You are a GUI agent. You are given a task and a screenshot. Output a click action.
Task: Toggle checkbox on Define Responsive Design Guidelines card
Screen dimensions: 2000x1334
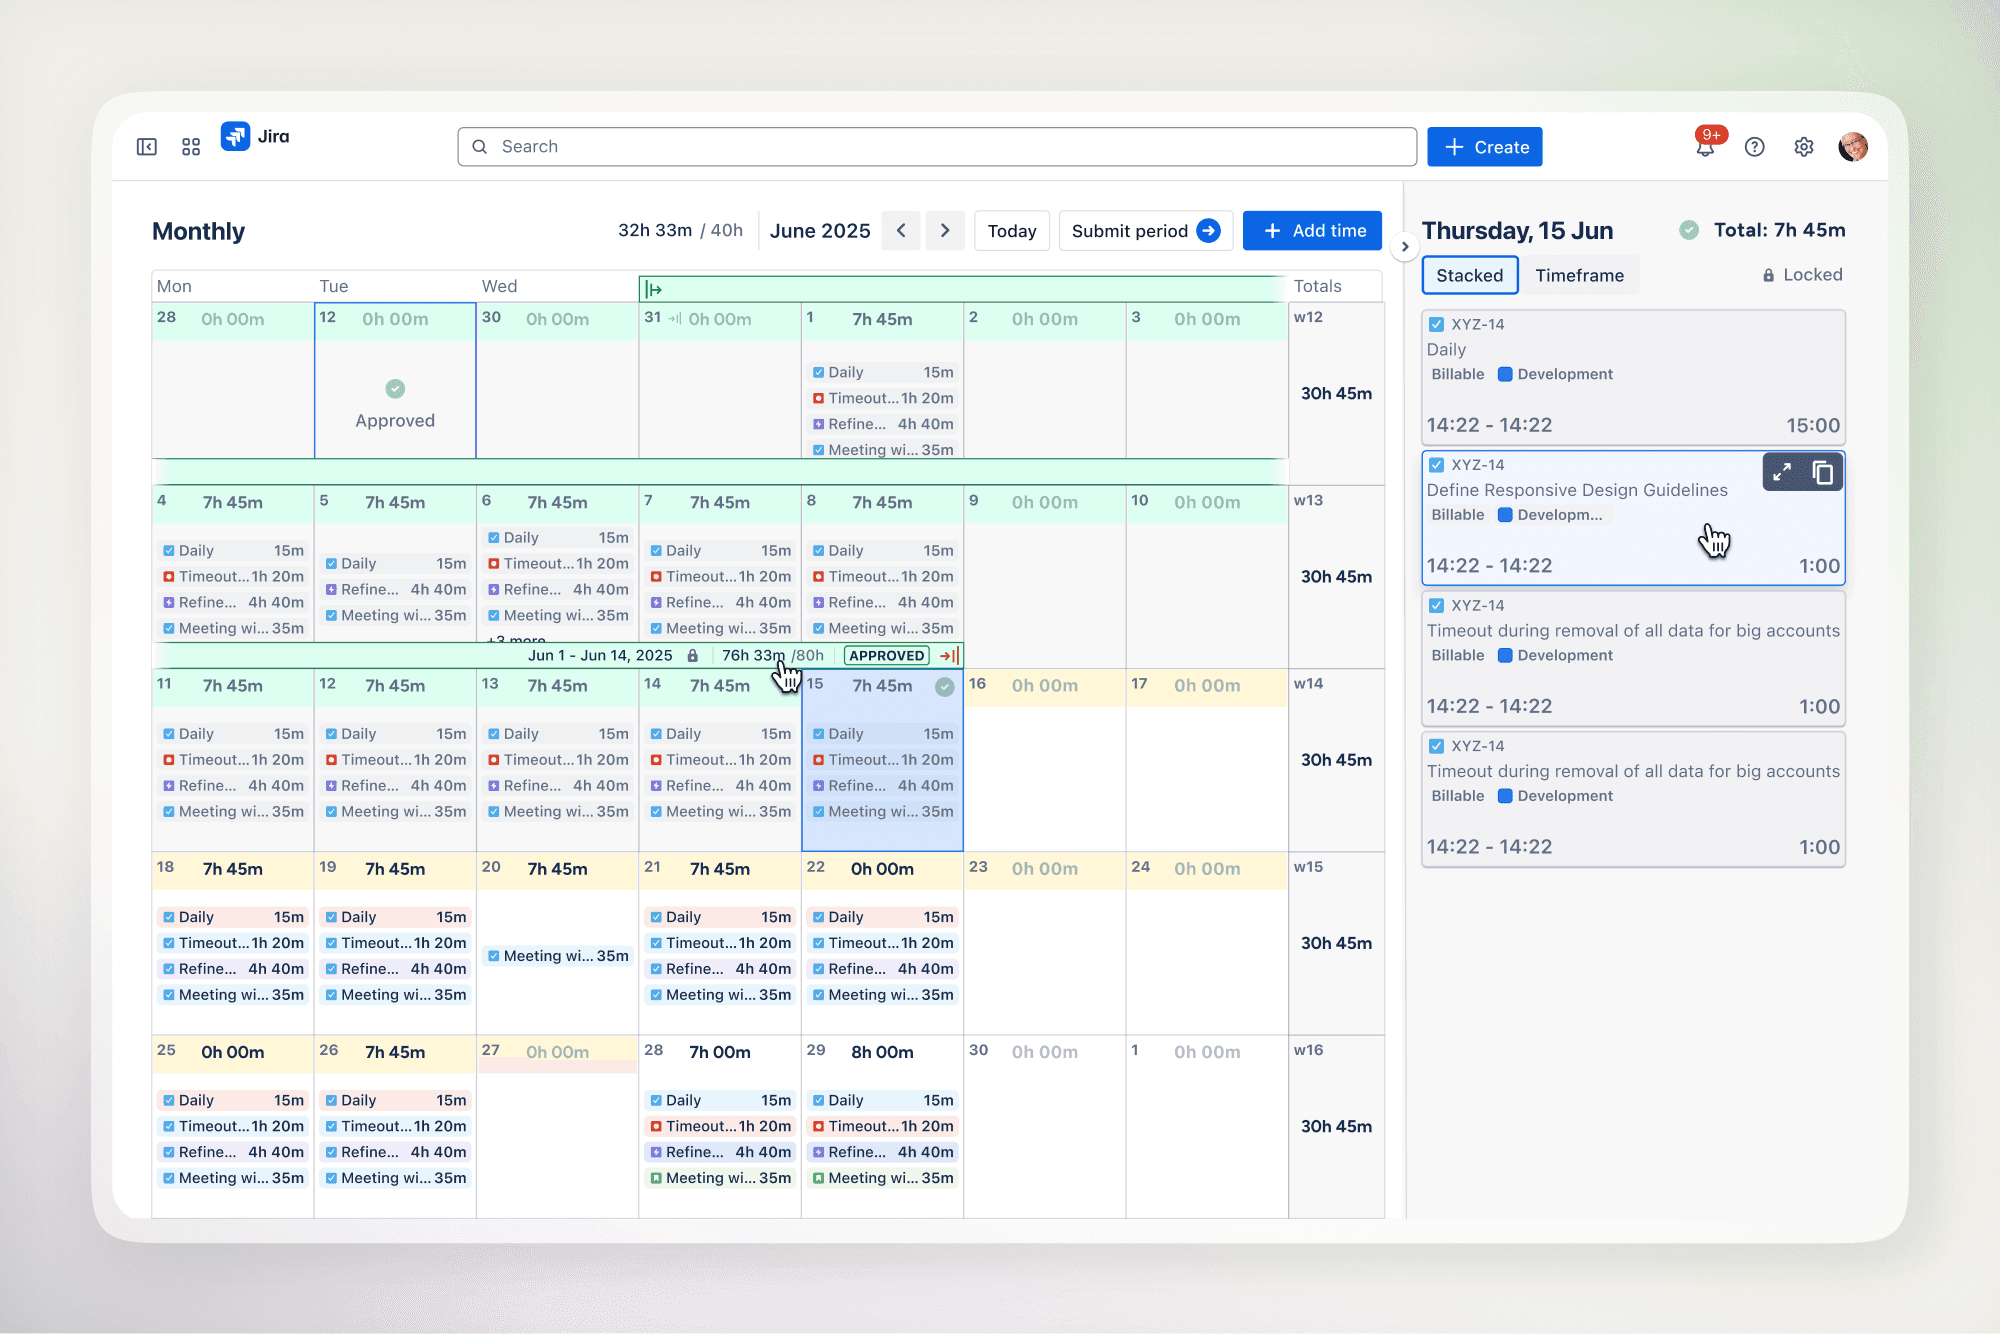[1437, 465]
